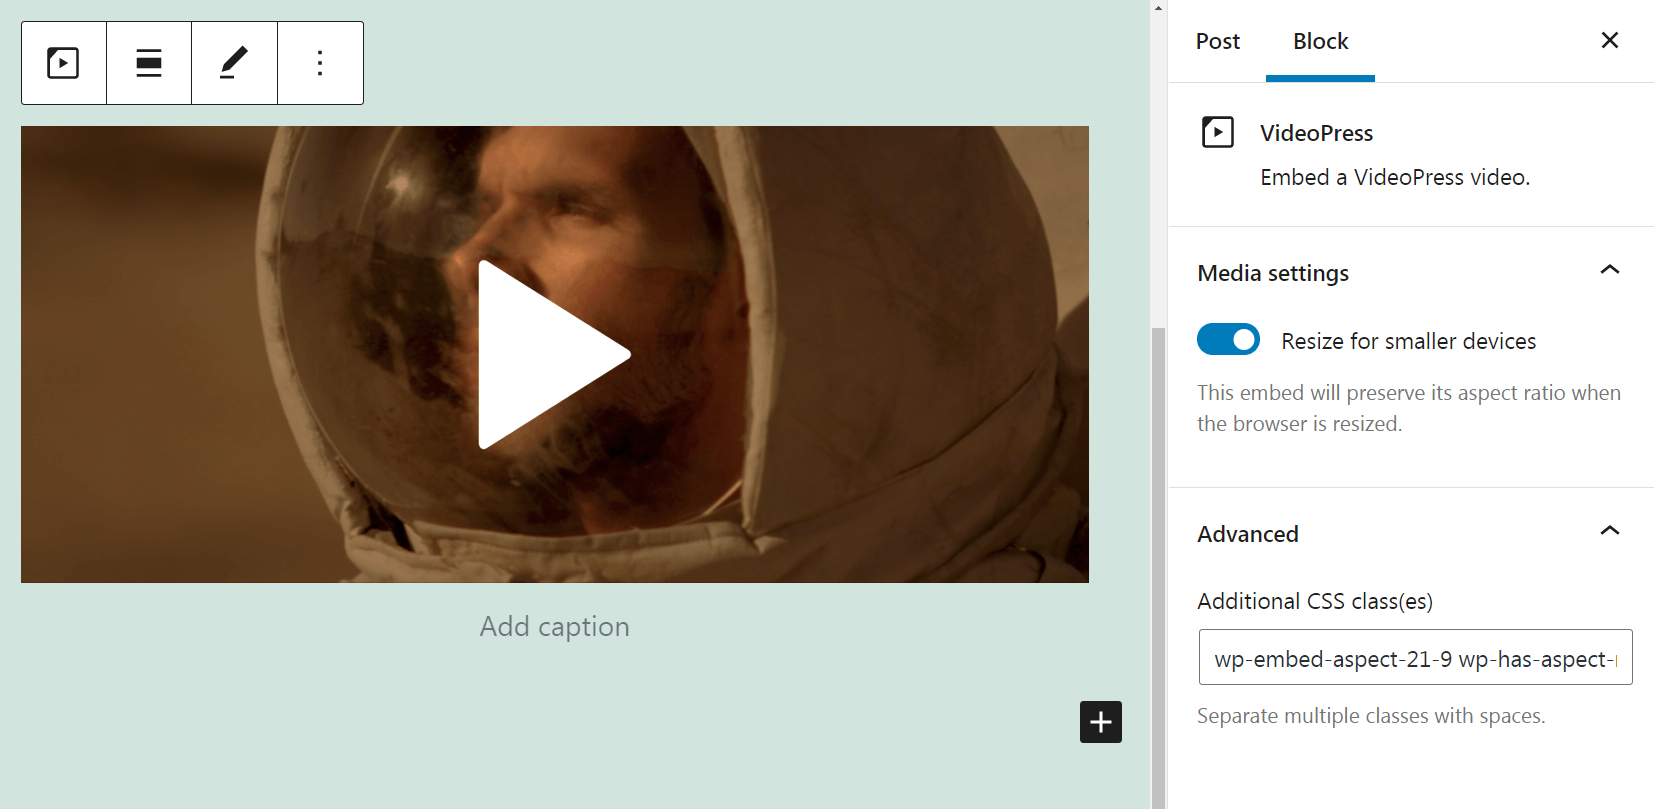Click the Advanced section heading
Image resolution: width=1654 pixels, height=809 pixels.
[1248, 534]
